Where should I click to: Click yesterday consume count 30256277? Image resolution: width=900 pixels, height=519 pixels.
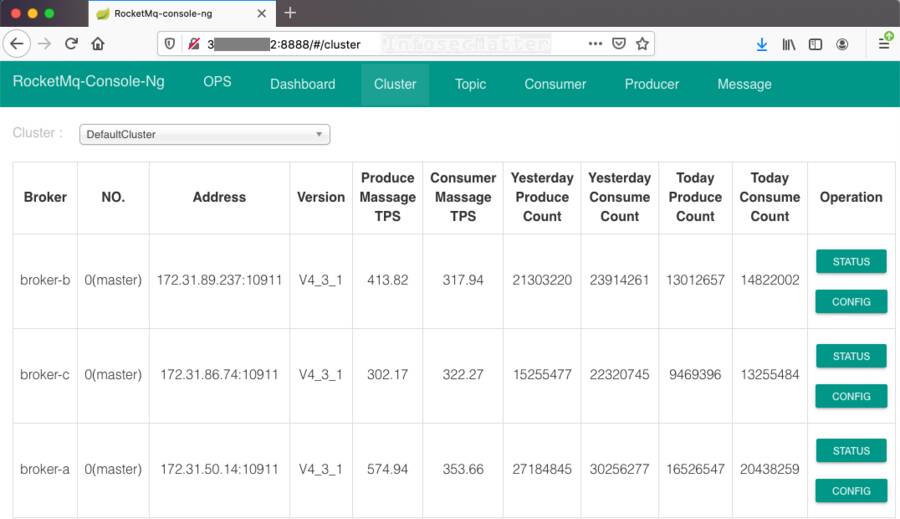619,470
